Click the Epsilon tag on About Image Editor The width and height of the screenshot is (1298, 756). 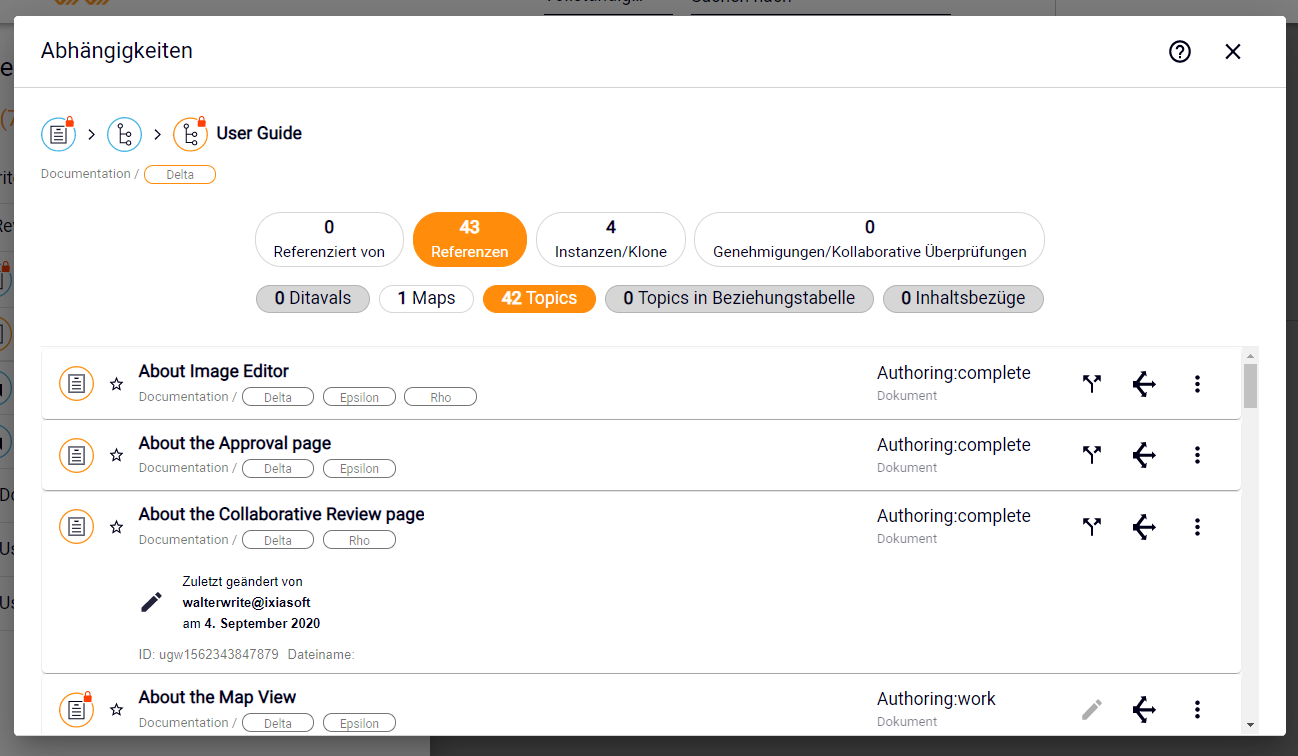359,397
